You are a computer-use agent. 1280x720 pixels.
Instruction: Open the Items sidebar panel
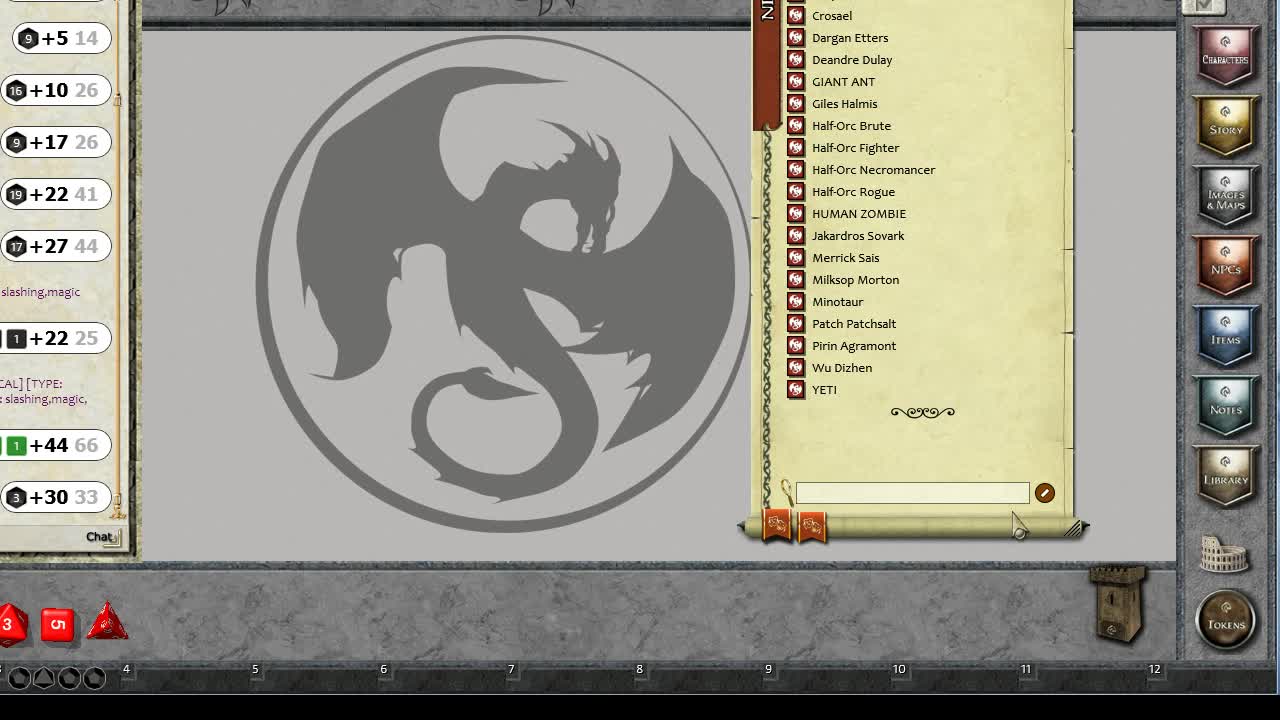pyautogui.click(x=1225, y=333)
